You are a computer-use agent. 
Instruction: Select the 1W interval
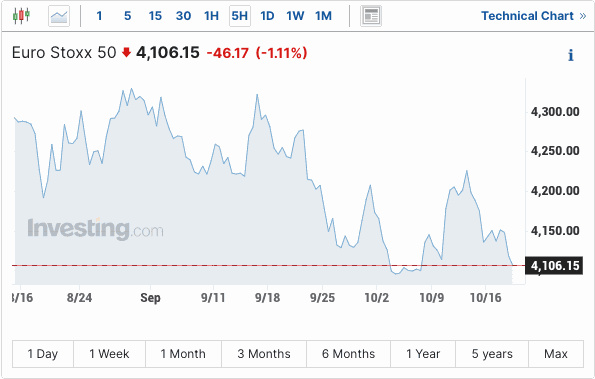coord(295,16)
